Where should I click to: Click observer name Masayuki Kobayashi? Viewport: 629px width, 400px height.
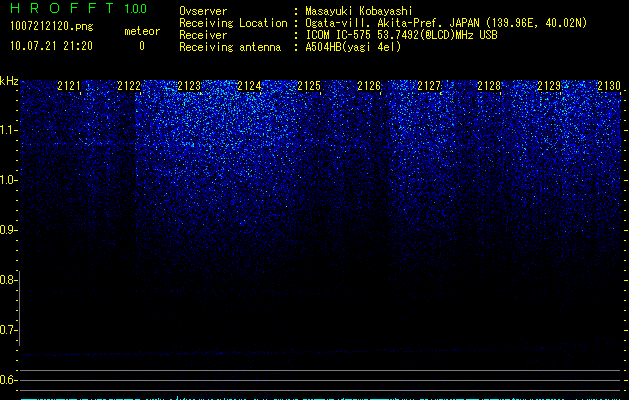click(x=359, y=12)
